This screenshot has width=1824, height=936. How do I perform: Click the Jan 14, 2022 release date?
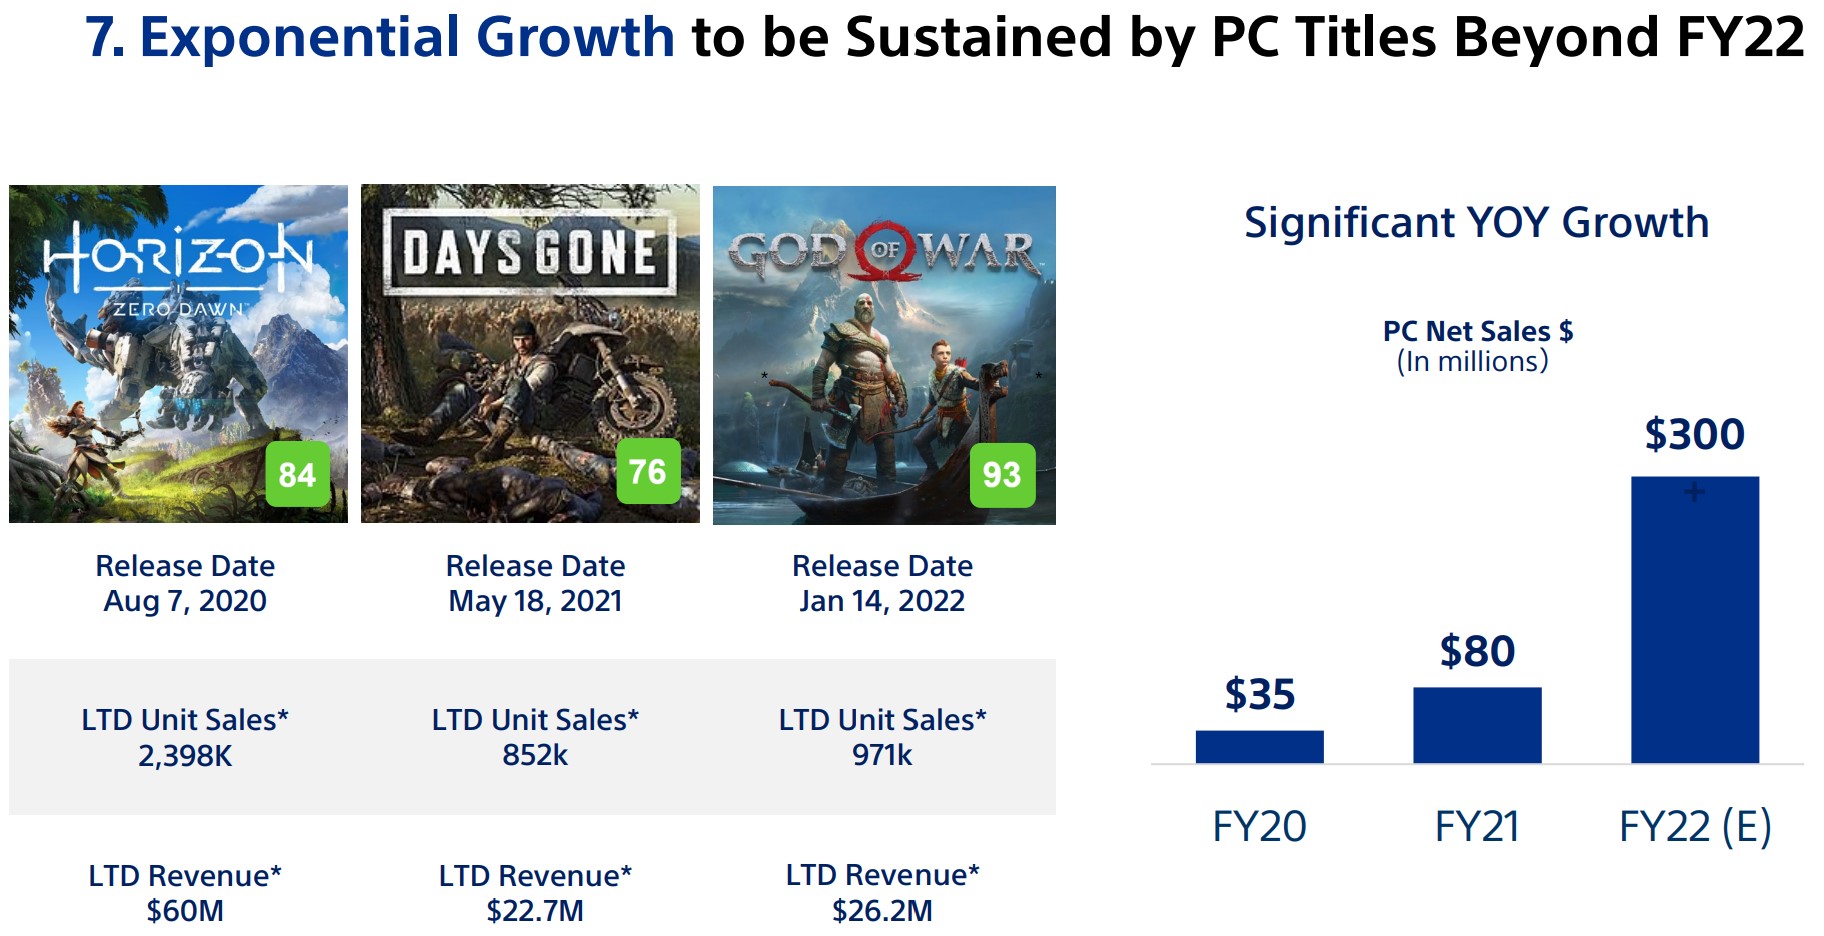tap(882, 601)
